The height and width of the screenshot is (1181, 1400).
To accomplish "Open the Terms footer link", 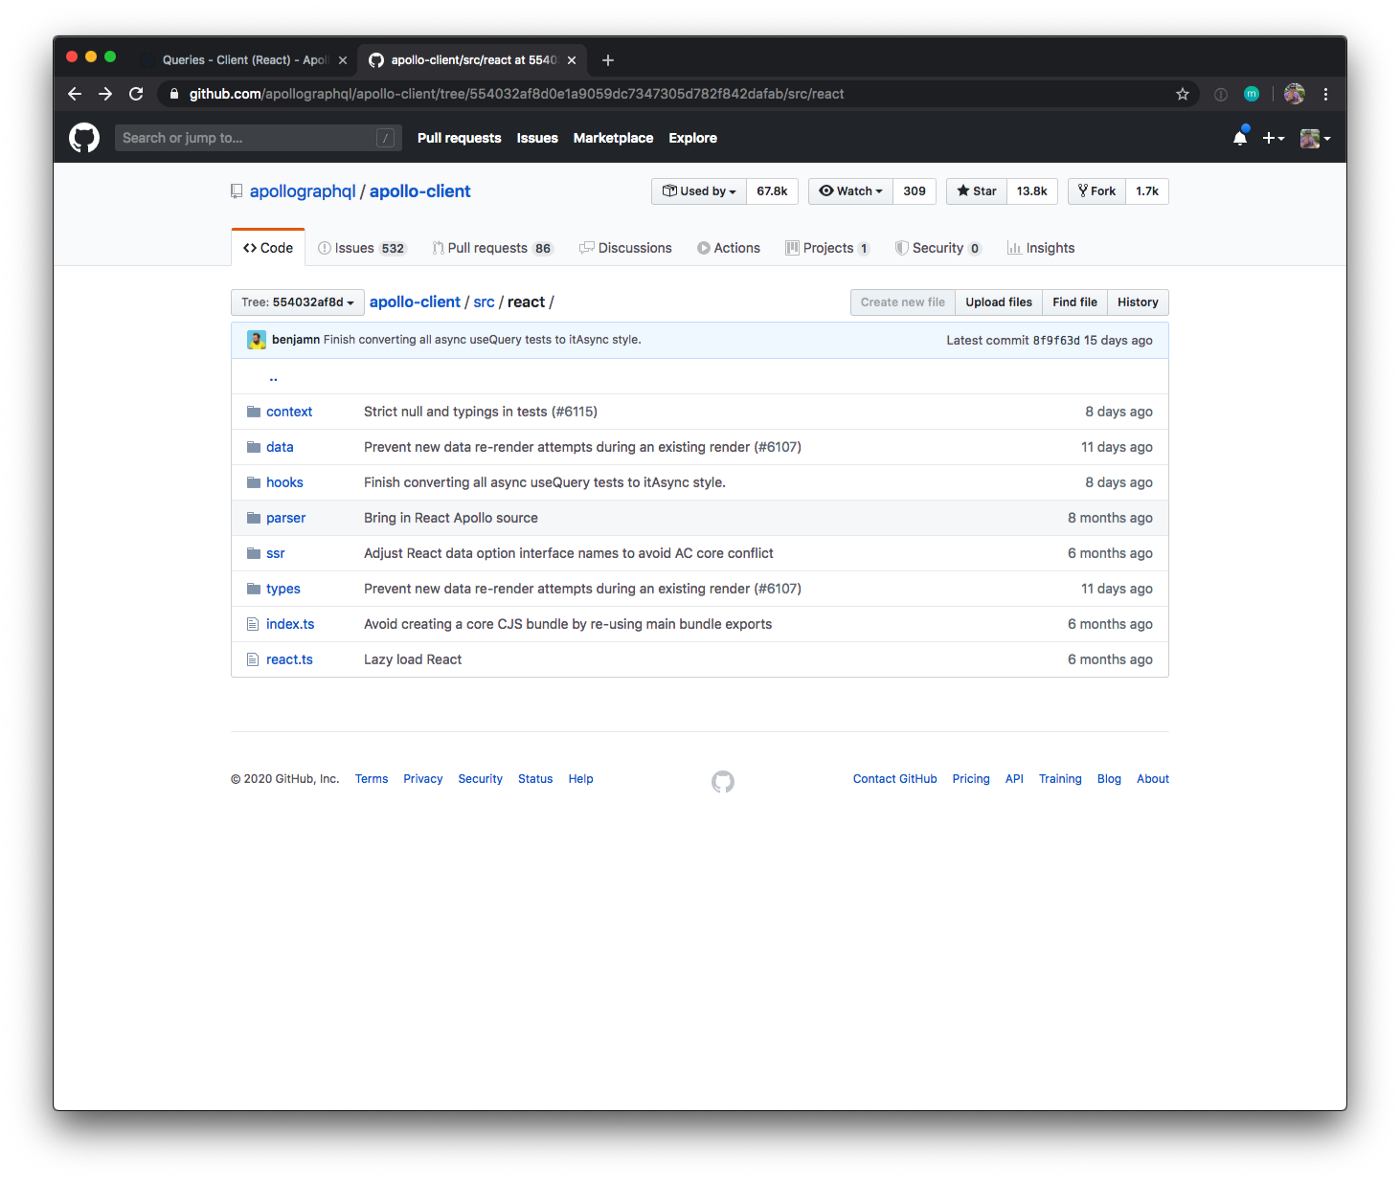I will click(371, 779).
